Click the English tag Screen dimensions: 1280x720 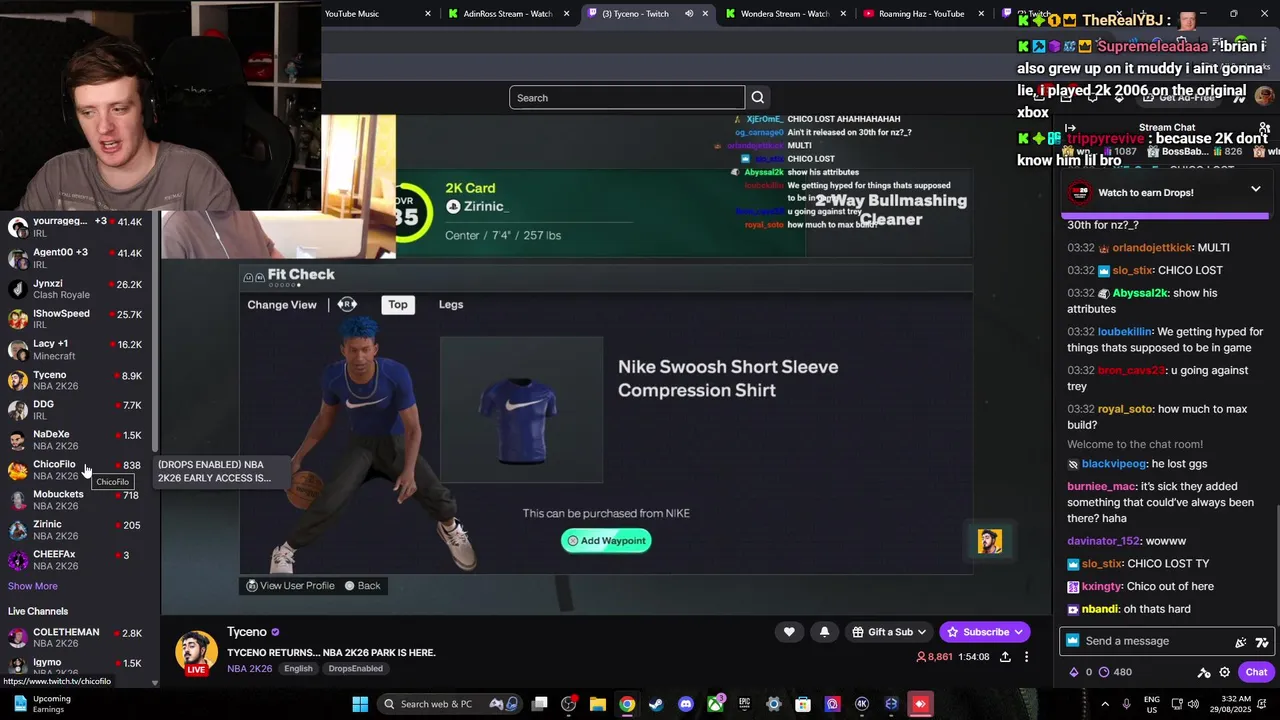point(298,668)
